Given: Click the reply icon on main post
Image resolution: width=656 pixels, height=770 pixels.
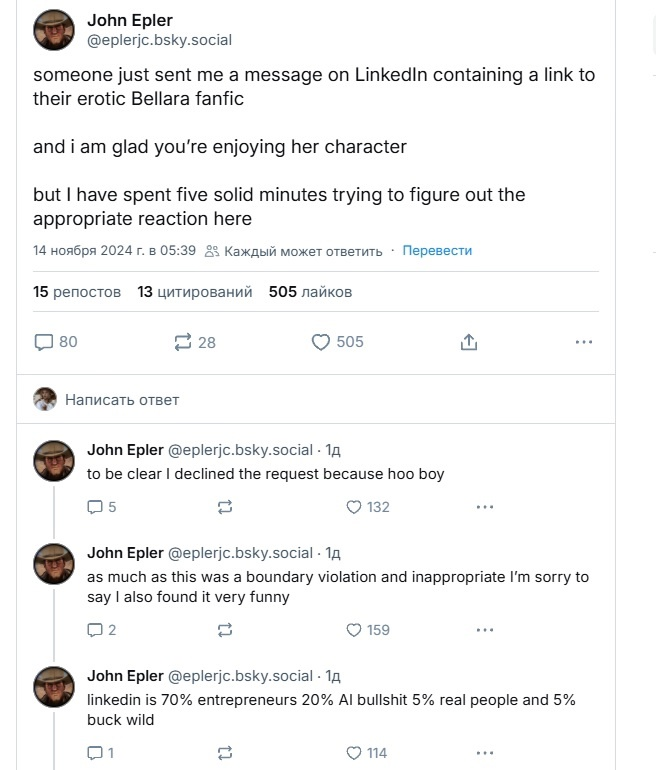Looking at the screenshot, I should [44, 342].
